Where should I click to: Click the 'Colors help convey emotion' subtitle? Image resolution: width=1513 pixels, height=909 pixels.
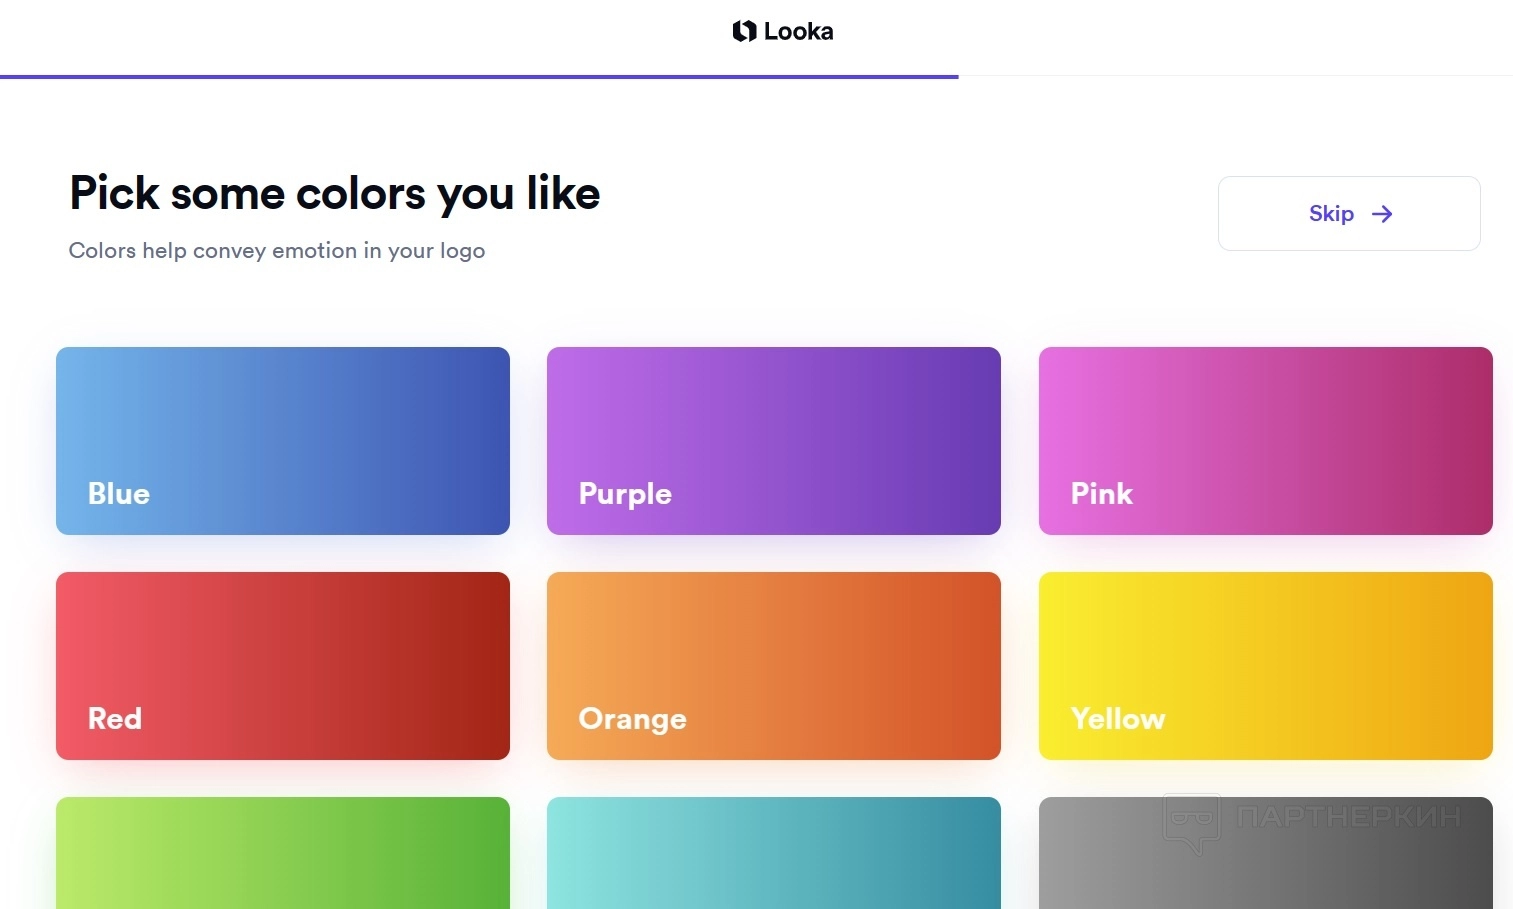277,251
